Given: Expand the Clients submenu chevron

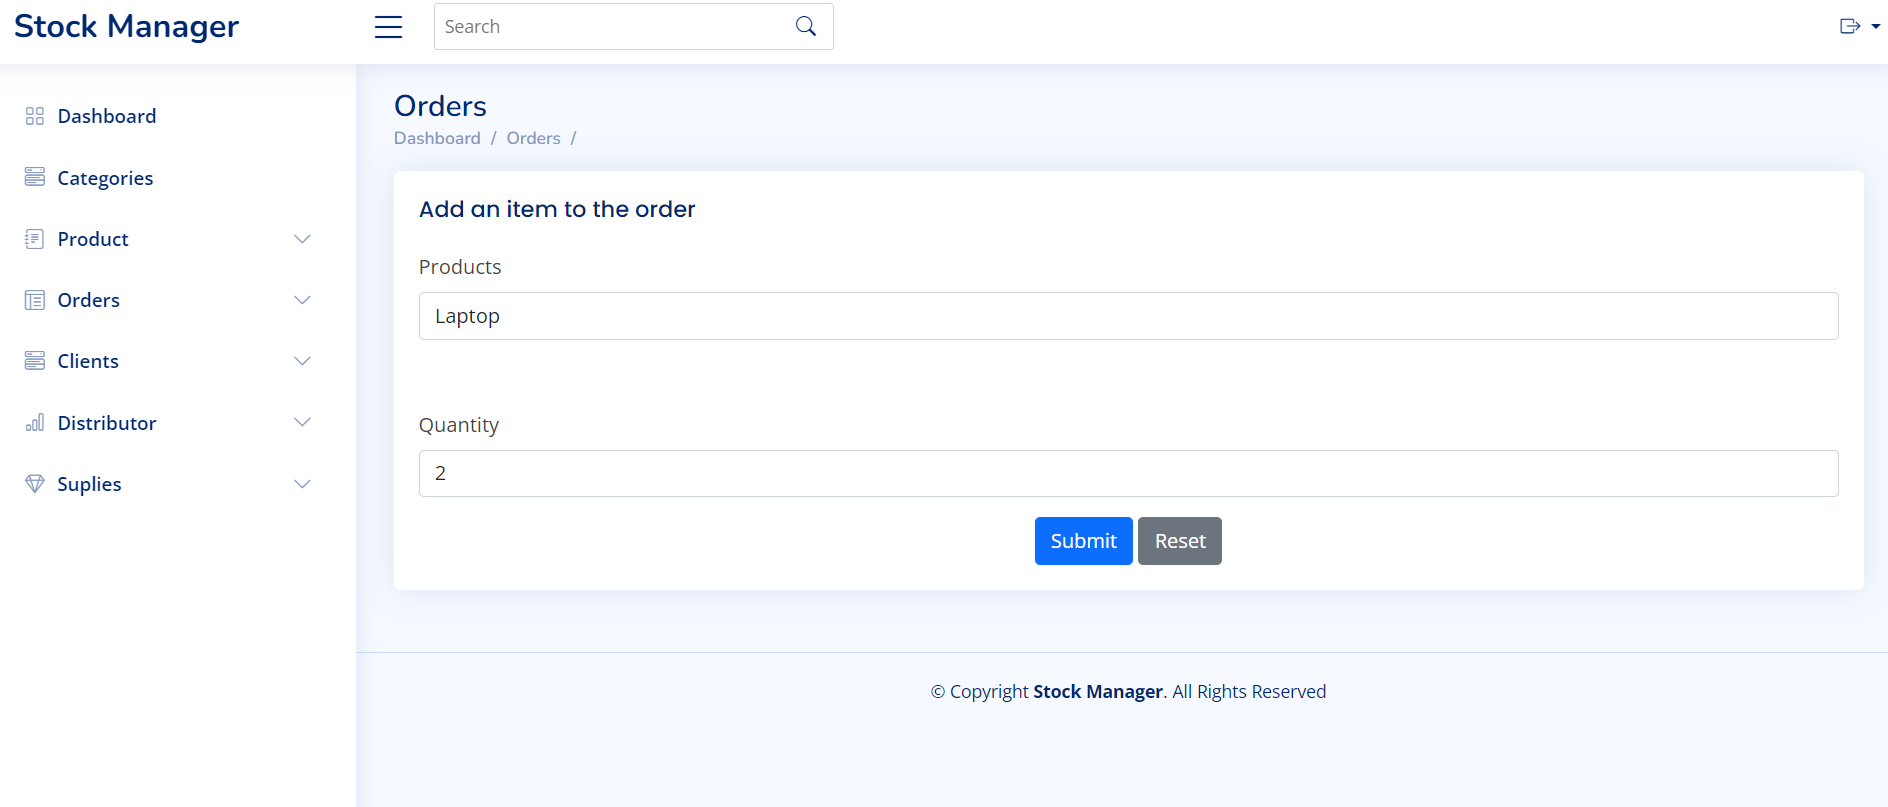Looking at the screenshot, I should coord(302,361).
